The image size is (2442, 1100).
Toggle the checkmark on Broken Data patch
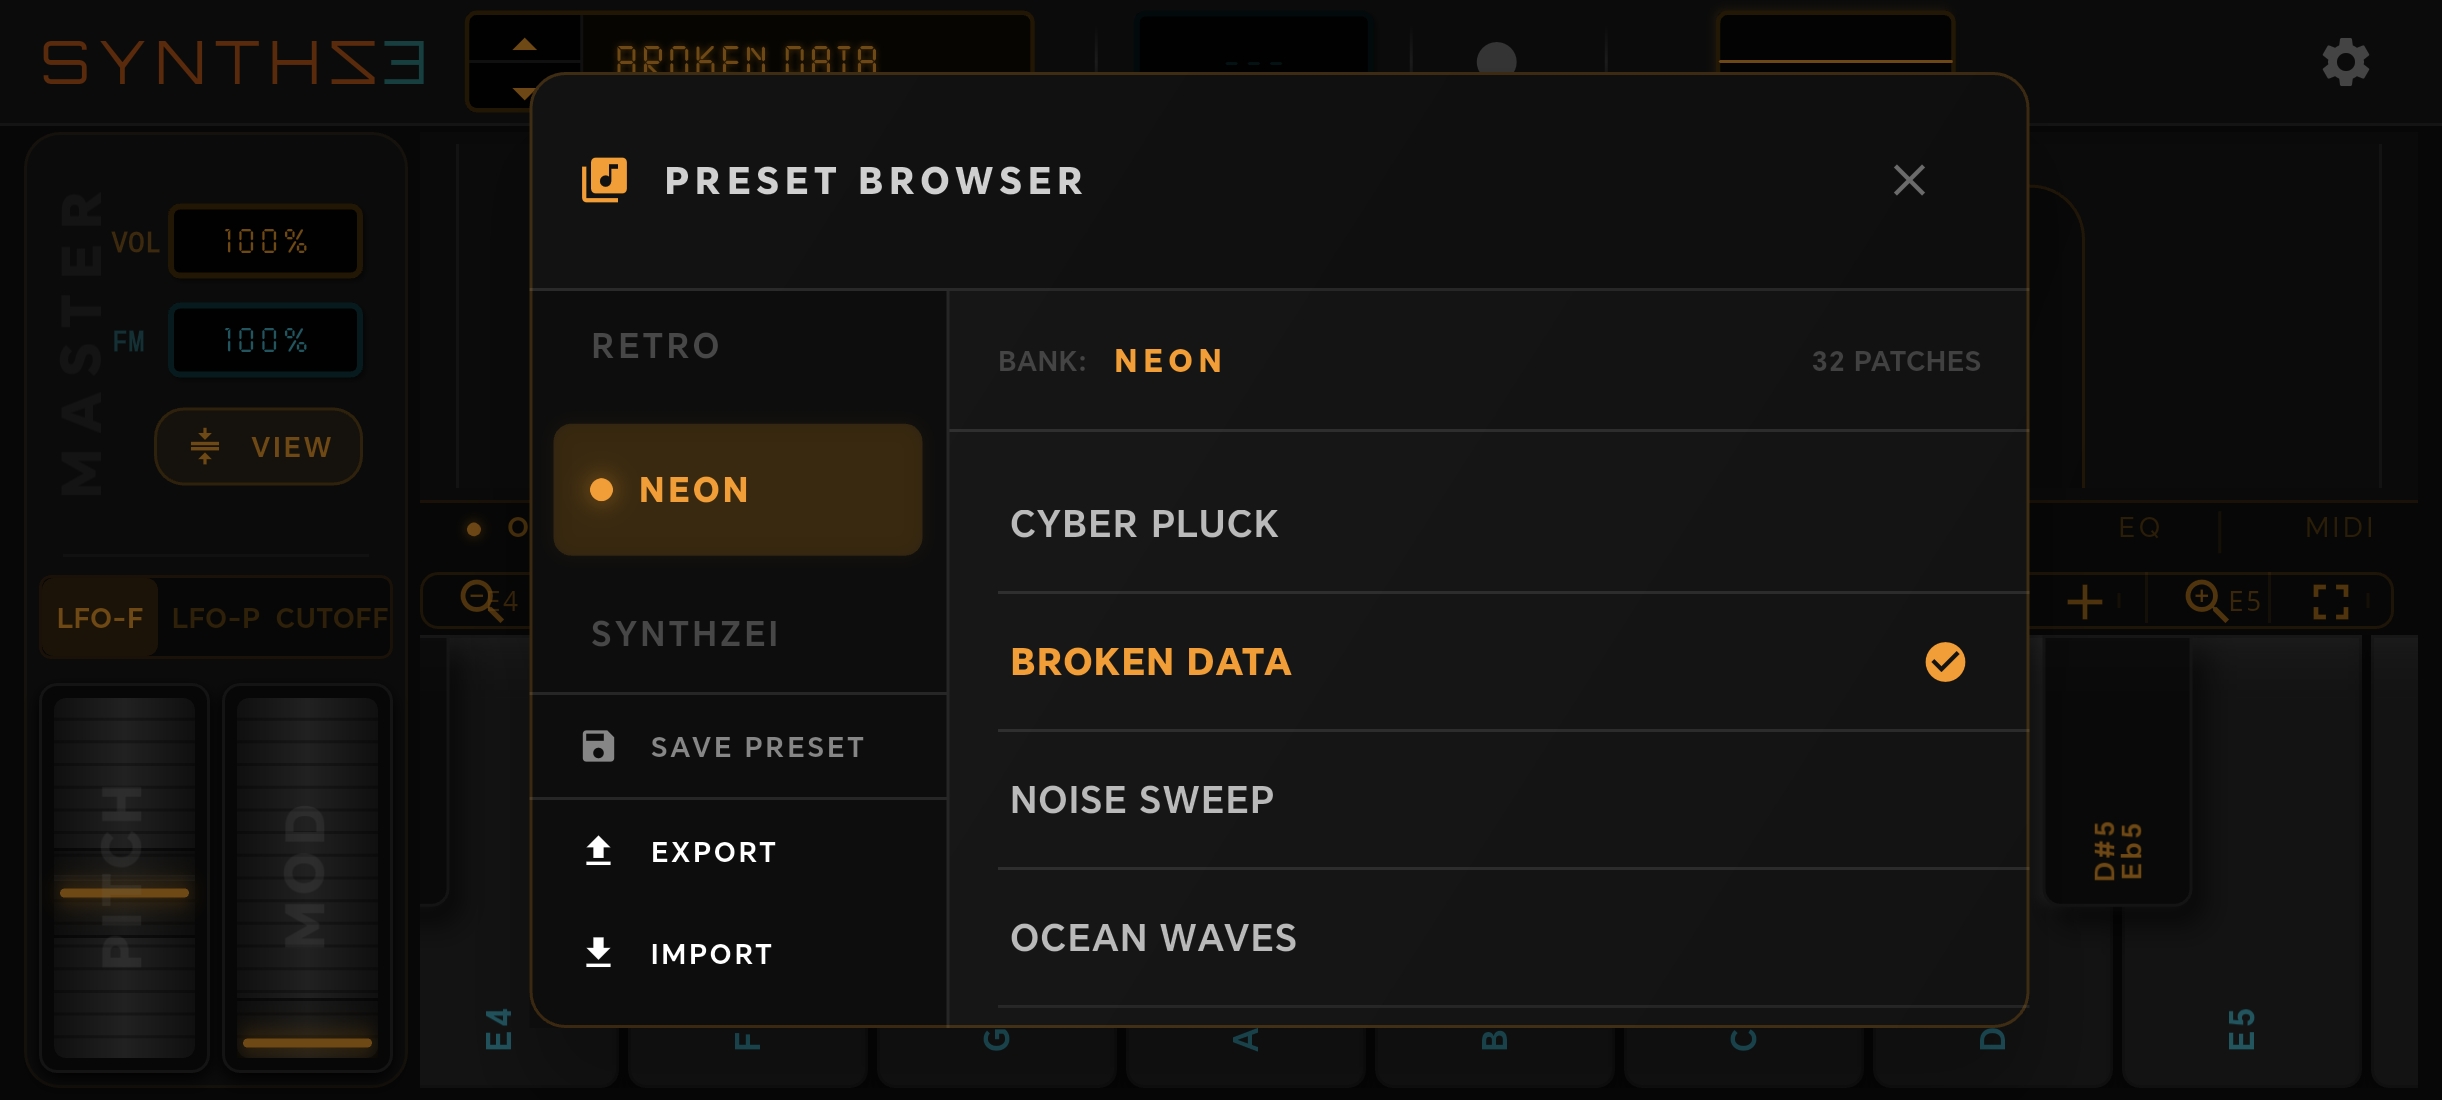(1945, 662)
